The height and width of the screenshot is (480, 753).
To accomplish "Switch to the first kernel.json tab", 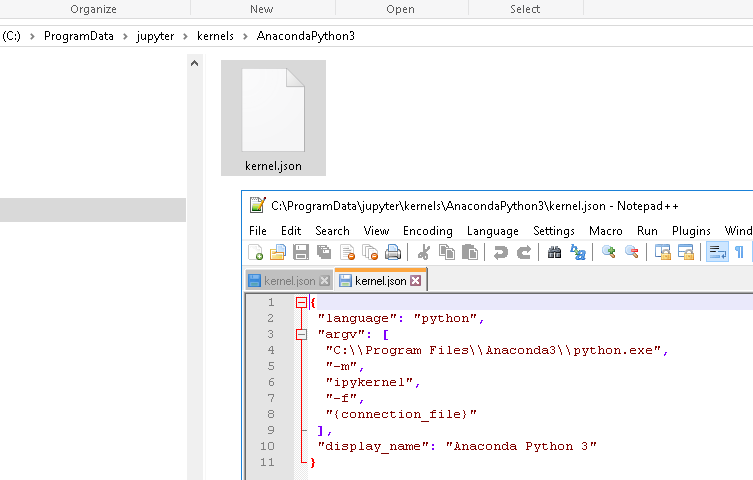I will point(283,281).
